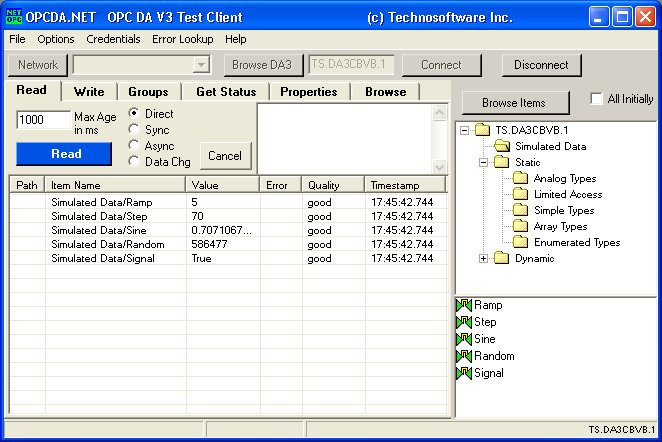Click the Array Types folder icon
662x442 pixels.
(x=521, y=226)
